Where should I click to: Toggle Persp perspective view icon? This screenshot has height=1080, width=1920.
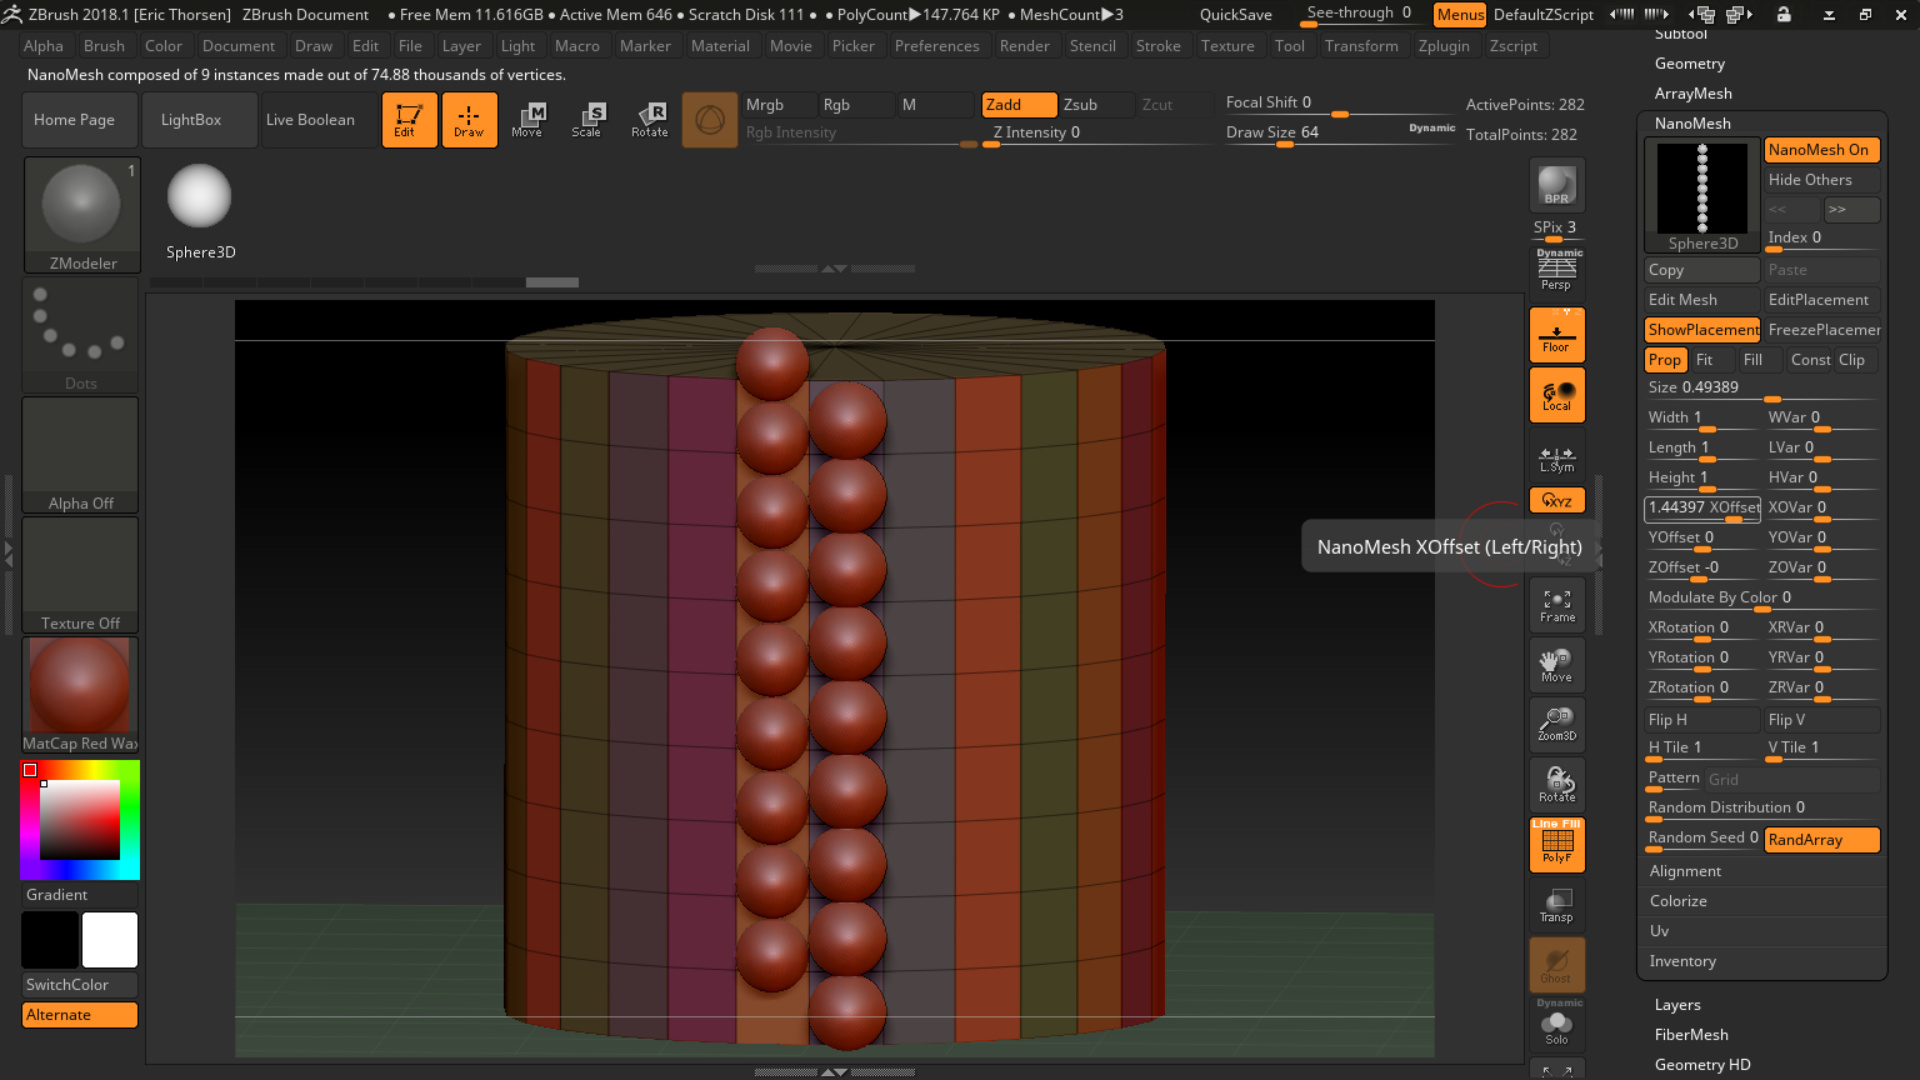click(1556, 270)
